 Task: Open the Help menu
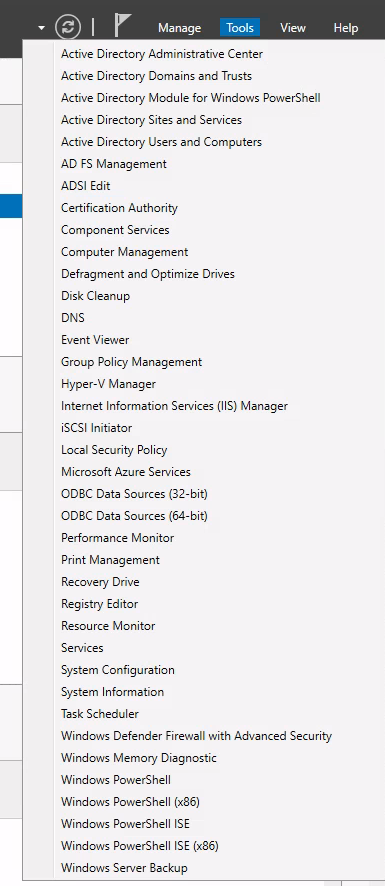click(345, 28)
